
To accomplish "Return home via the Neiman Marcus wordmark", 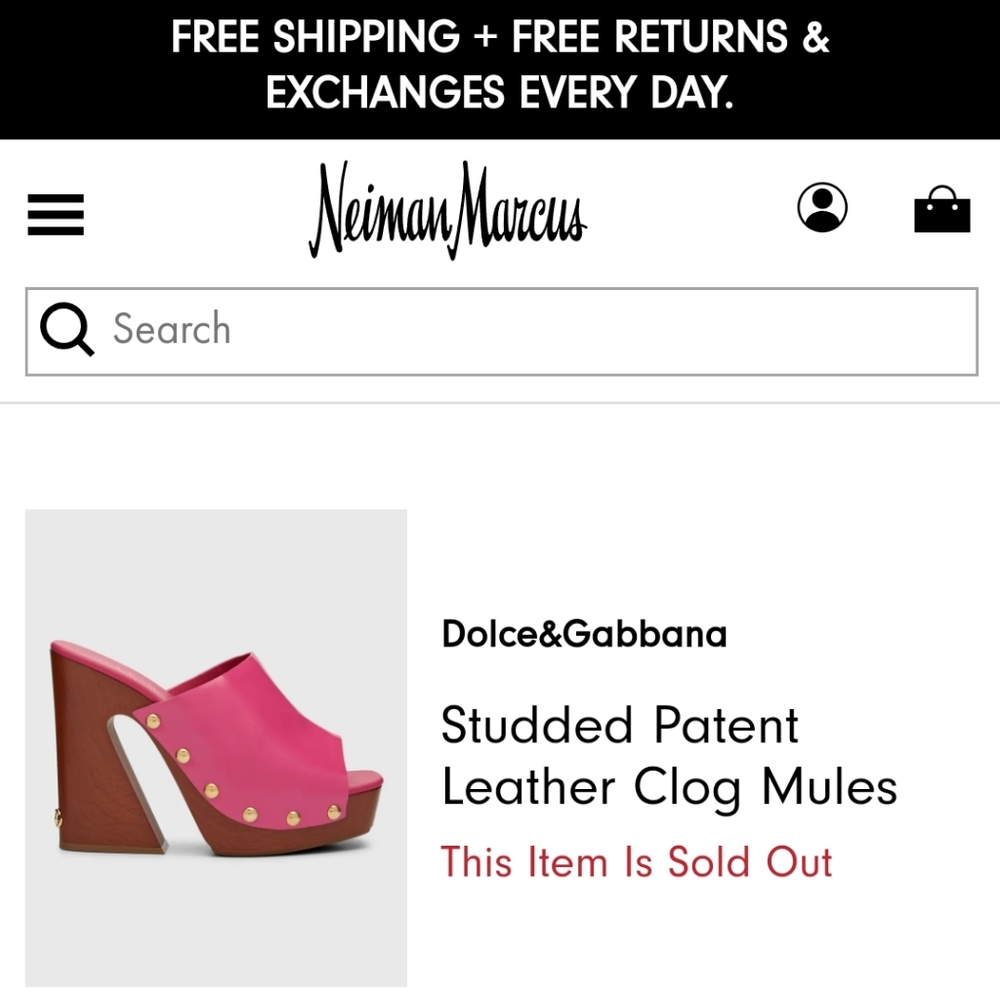I will point(450,213).
